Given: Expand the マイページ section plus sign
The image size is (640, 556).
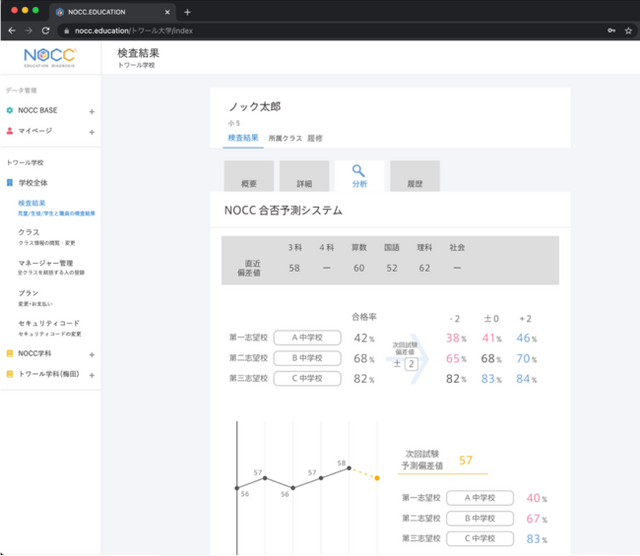Looking at the screenshot, I should (x=92, y=131).
